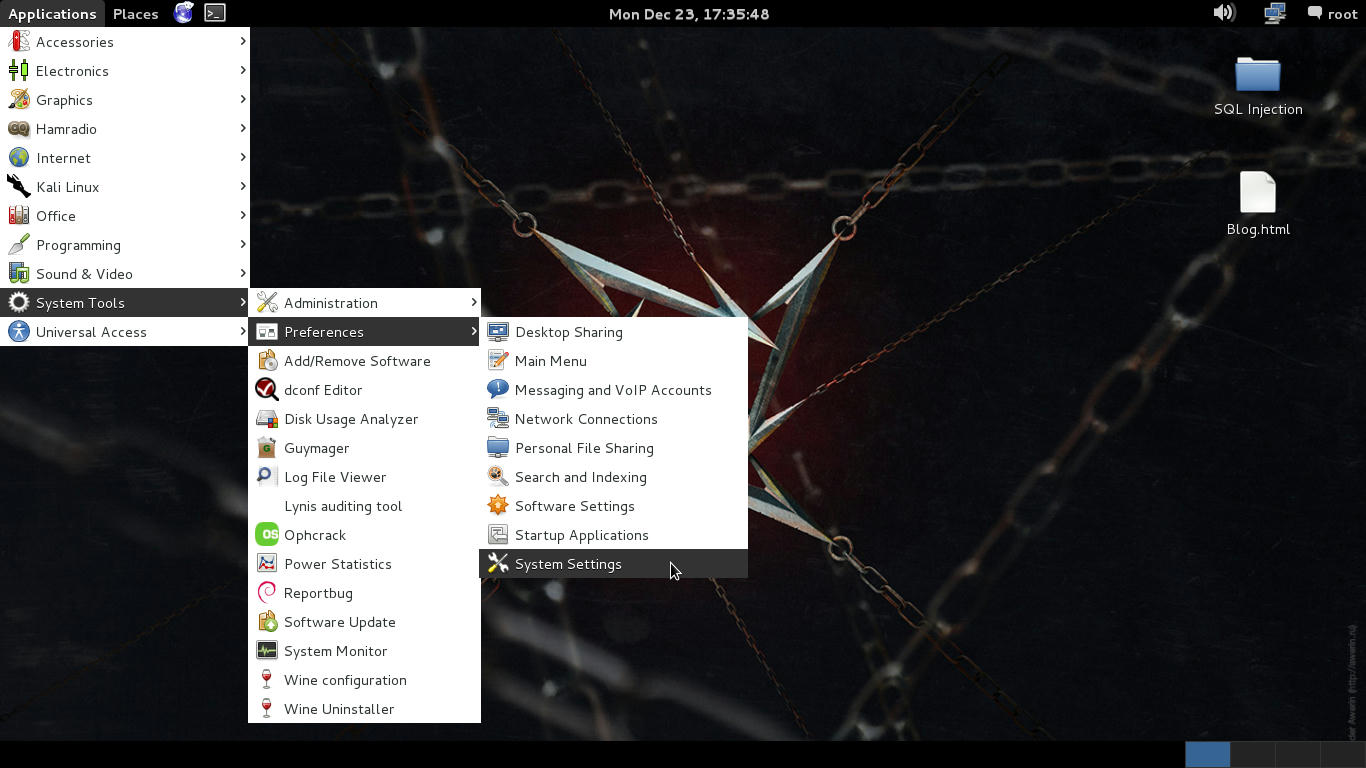The height and width of the screenshot is (768, 1366).
Task: Click the Reportbug swirl icon
Action: click(x=267, y=593)
